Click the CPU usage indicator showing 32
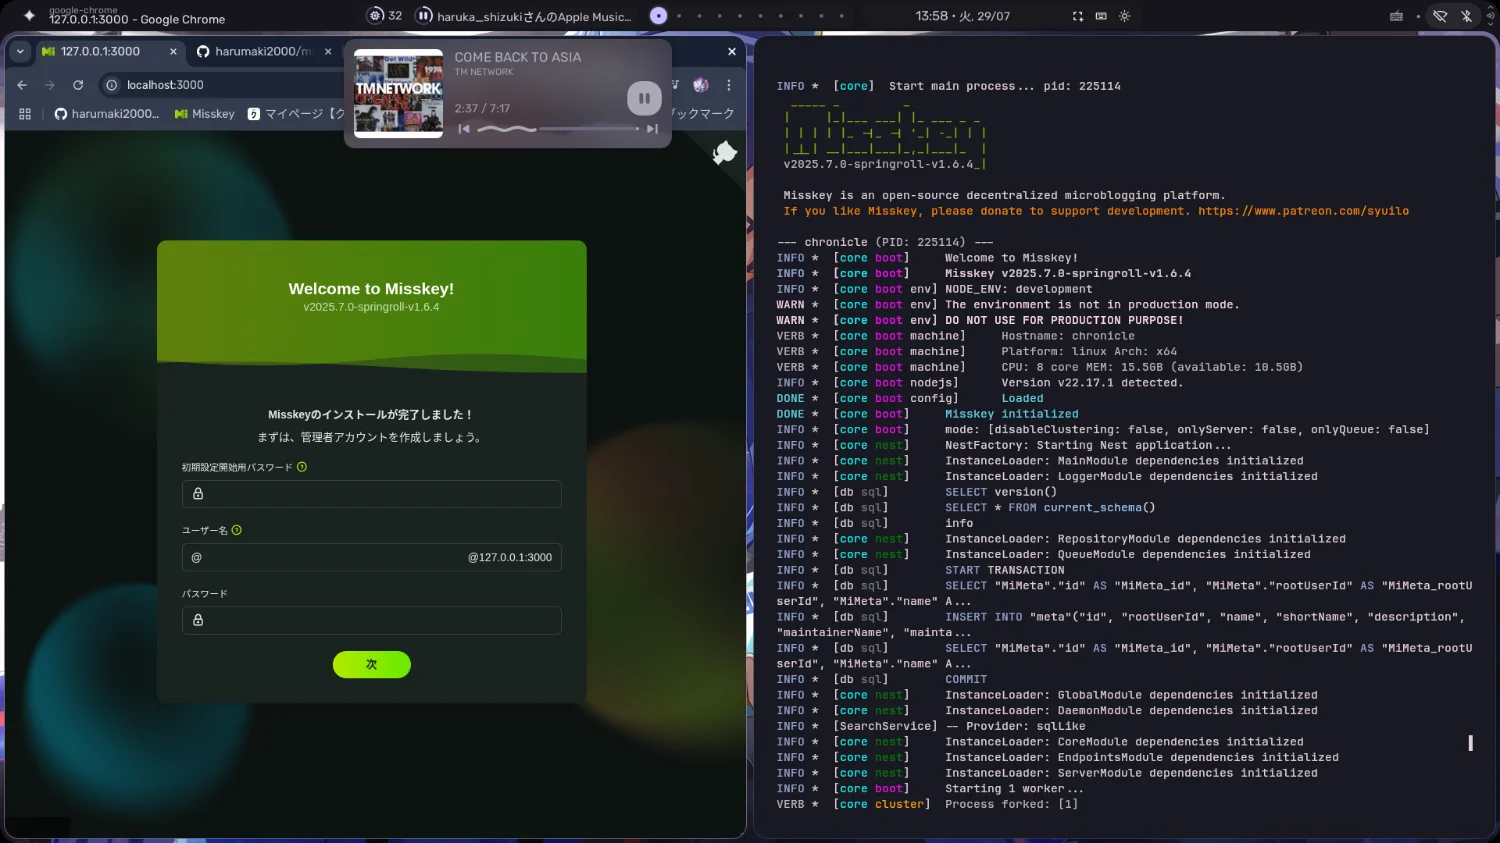 click(x=385, y=15)
